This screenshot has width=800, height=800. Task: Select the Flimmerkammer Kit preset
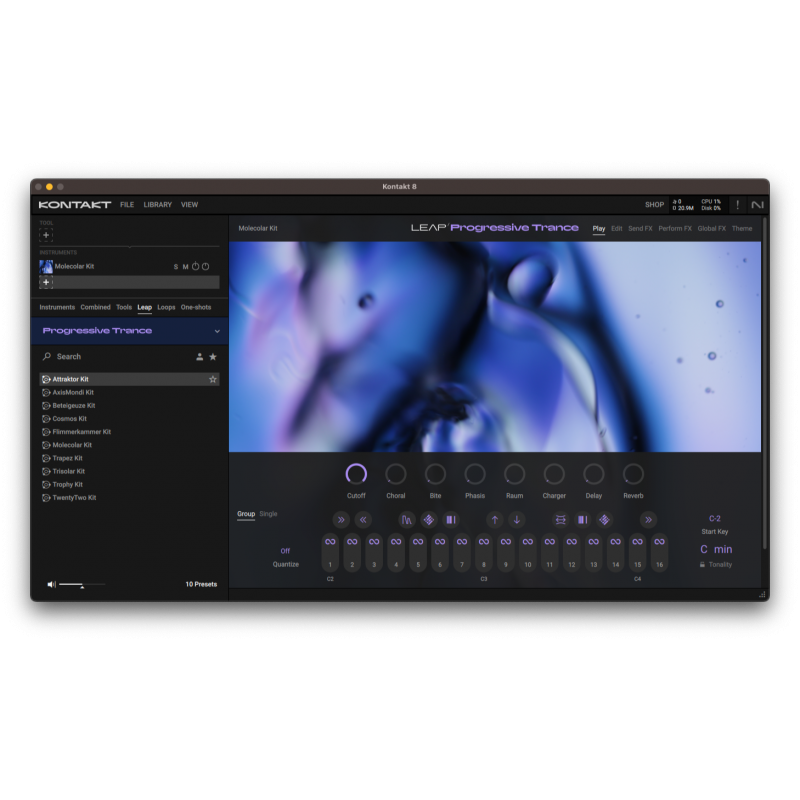[x=130, y=432]
